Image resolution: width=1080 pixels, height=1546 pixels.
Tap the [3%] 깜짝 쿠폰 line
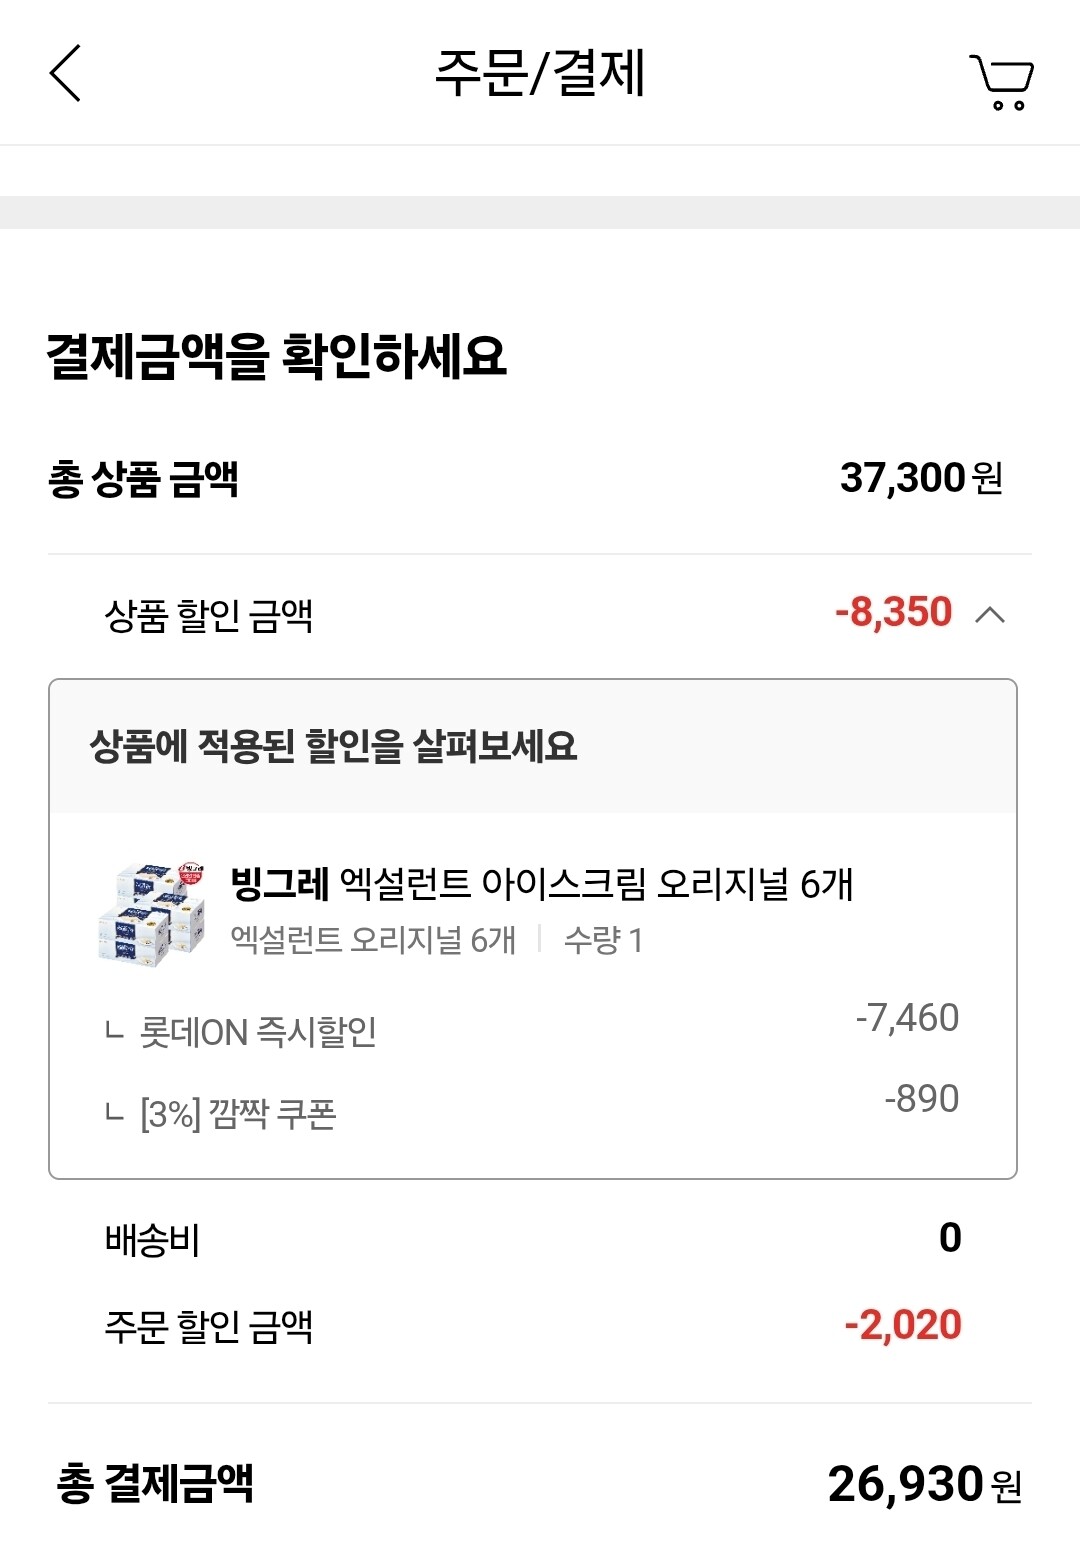238,1114
